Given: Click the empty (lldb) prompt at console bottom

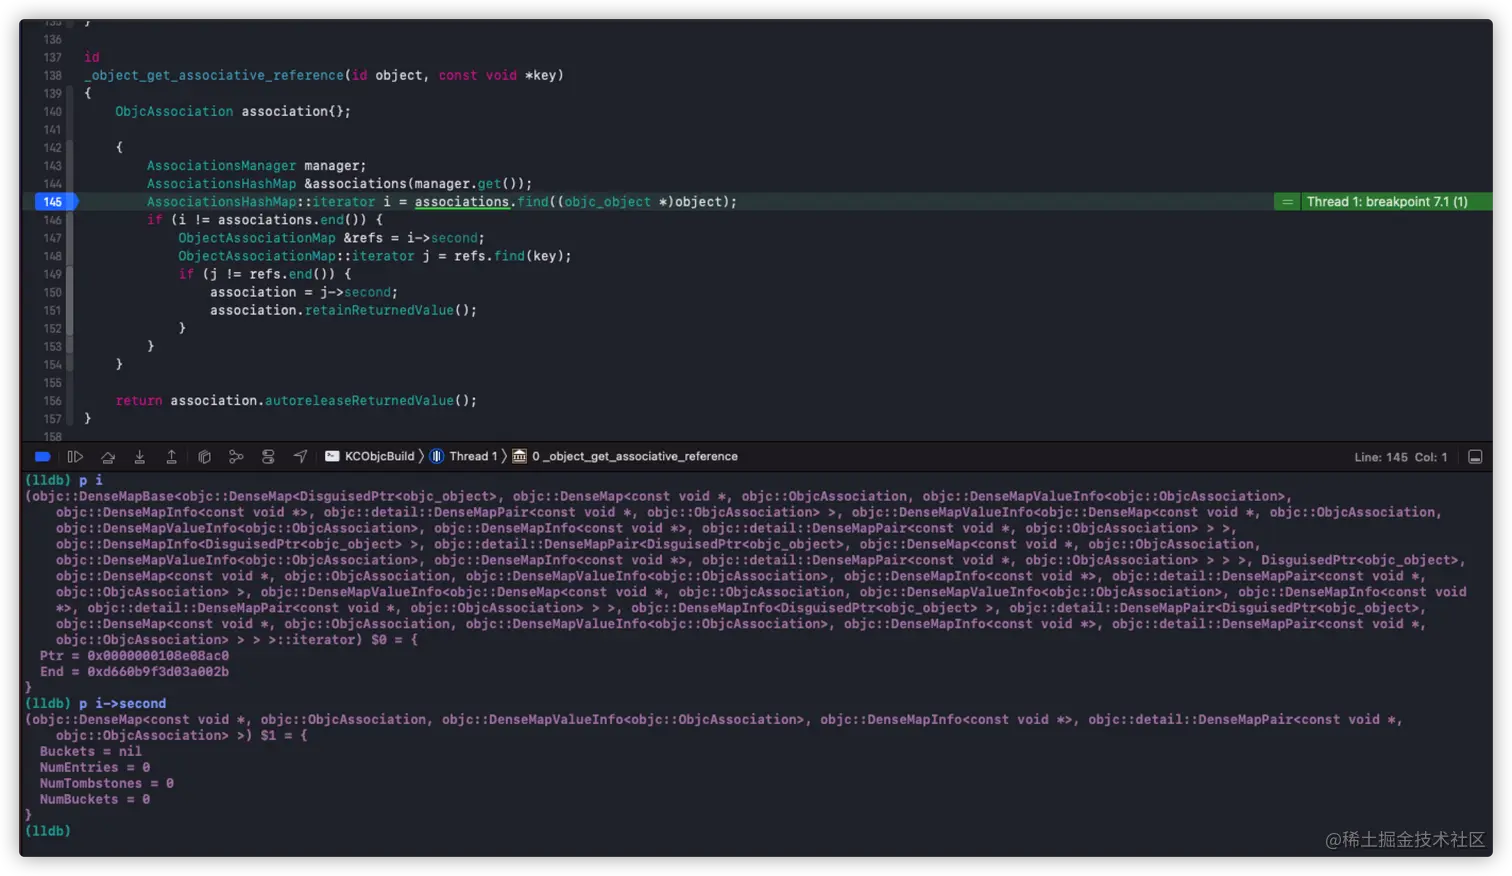Looking at the screenshot, I should [48, 832].
